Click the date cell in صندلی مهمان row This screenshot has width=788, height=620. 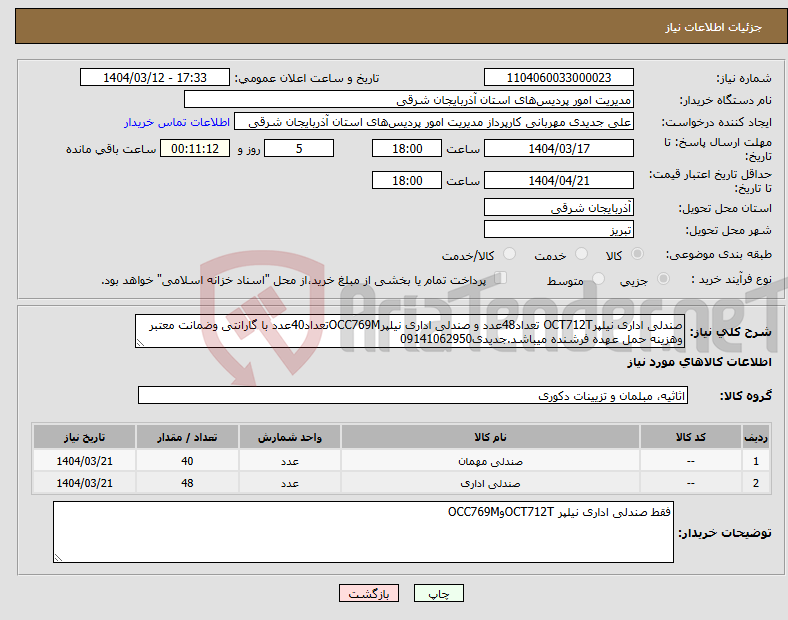coord(84,461)
